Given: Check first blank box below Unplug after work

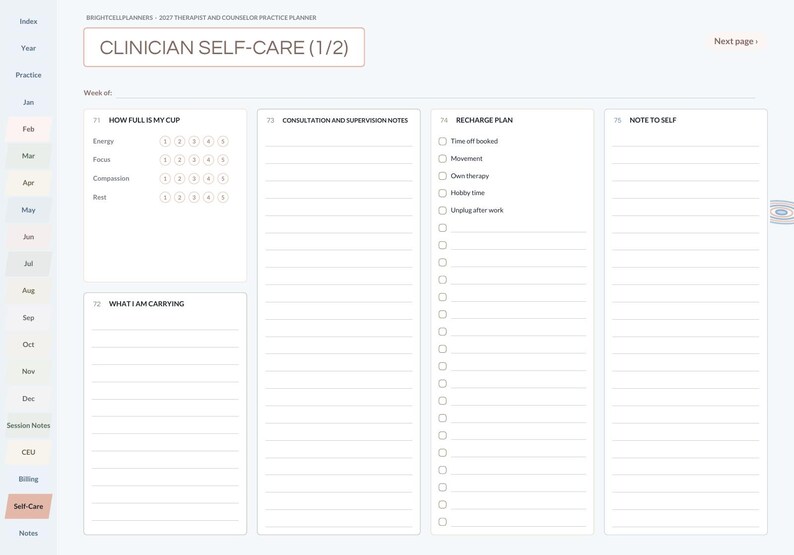Looking at the screenshot, I should coord(443,228).
